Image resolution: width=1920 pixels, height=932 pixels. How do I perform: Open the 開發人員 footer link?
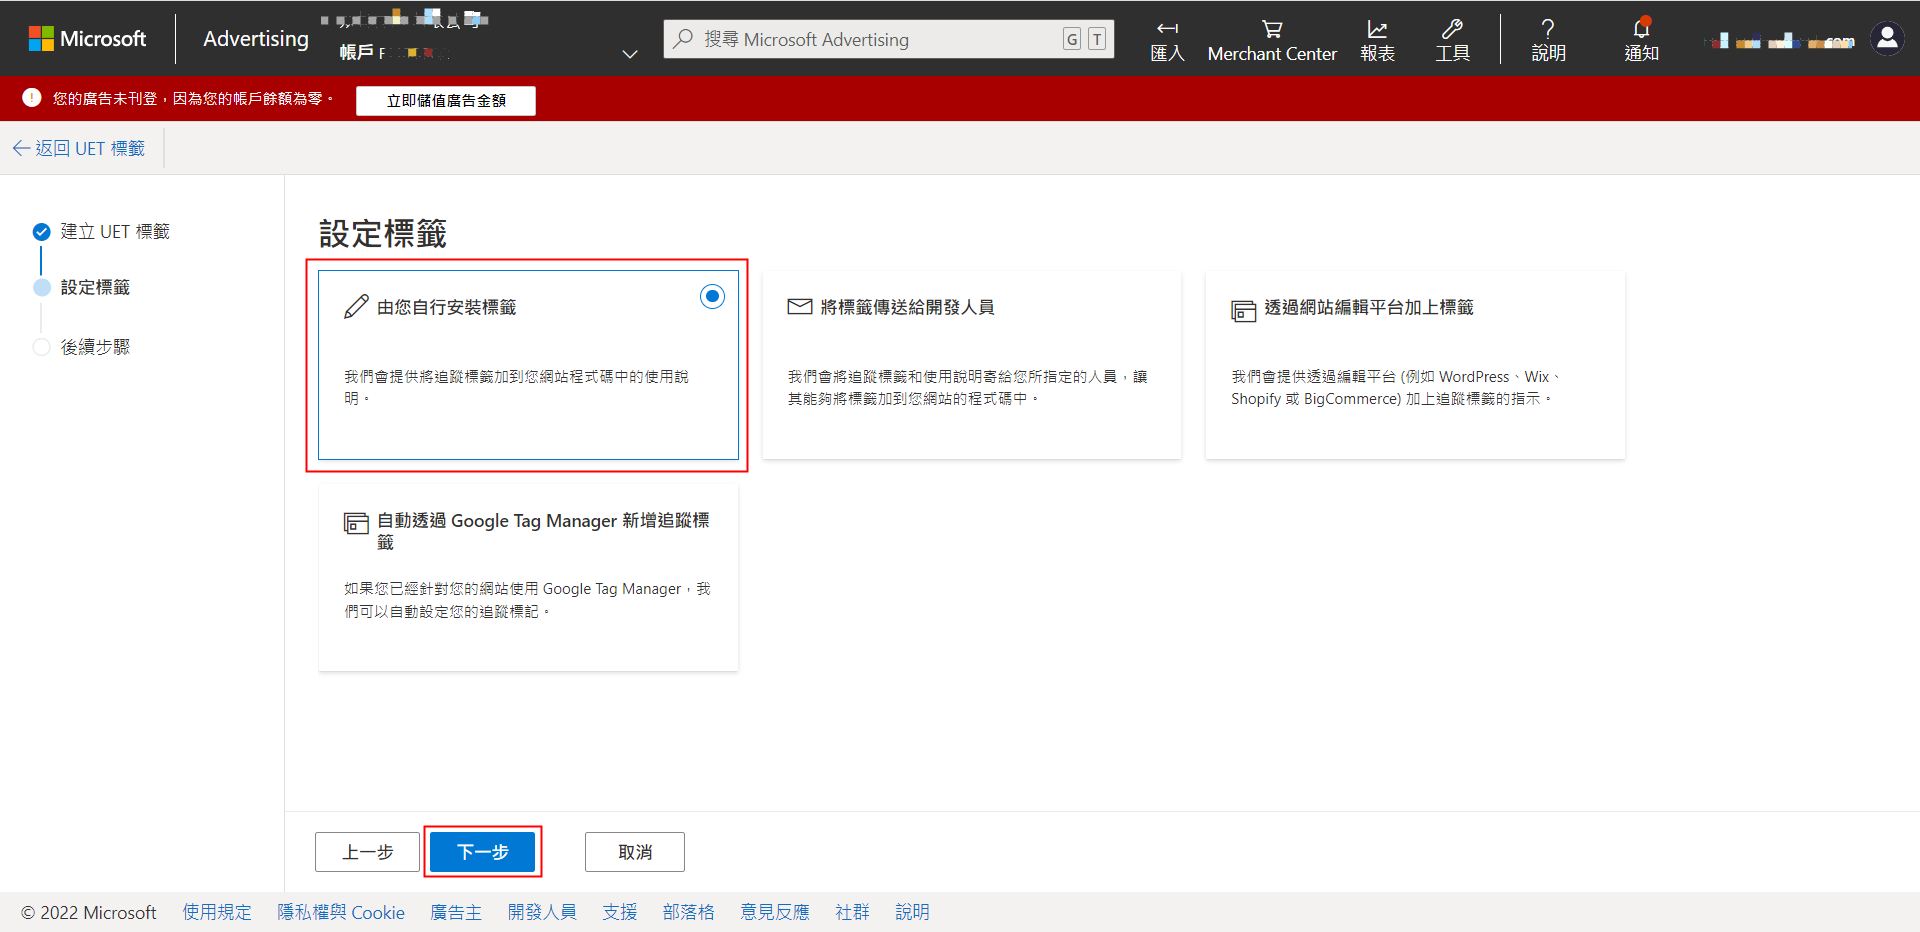click(x=542, y=912)
